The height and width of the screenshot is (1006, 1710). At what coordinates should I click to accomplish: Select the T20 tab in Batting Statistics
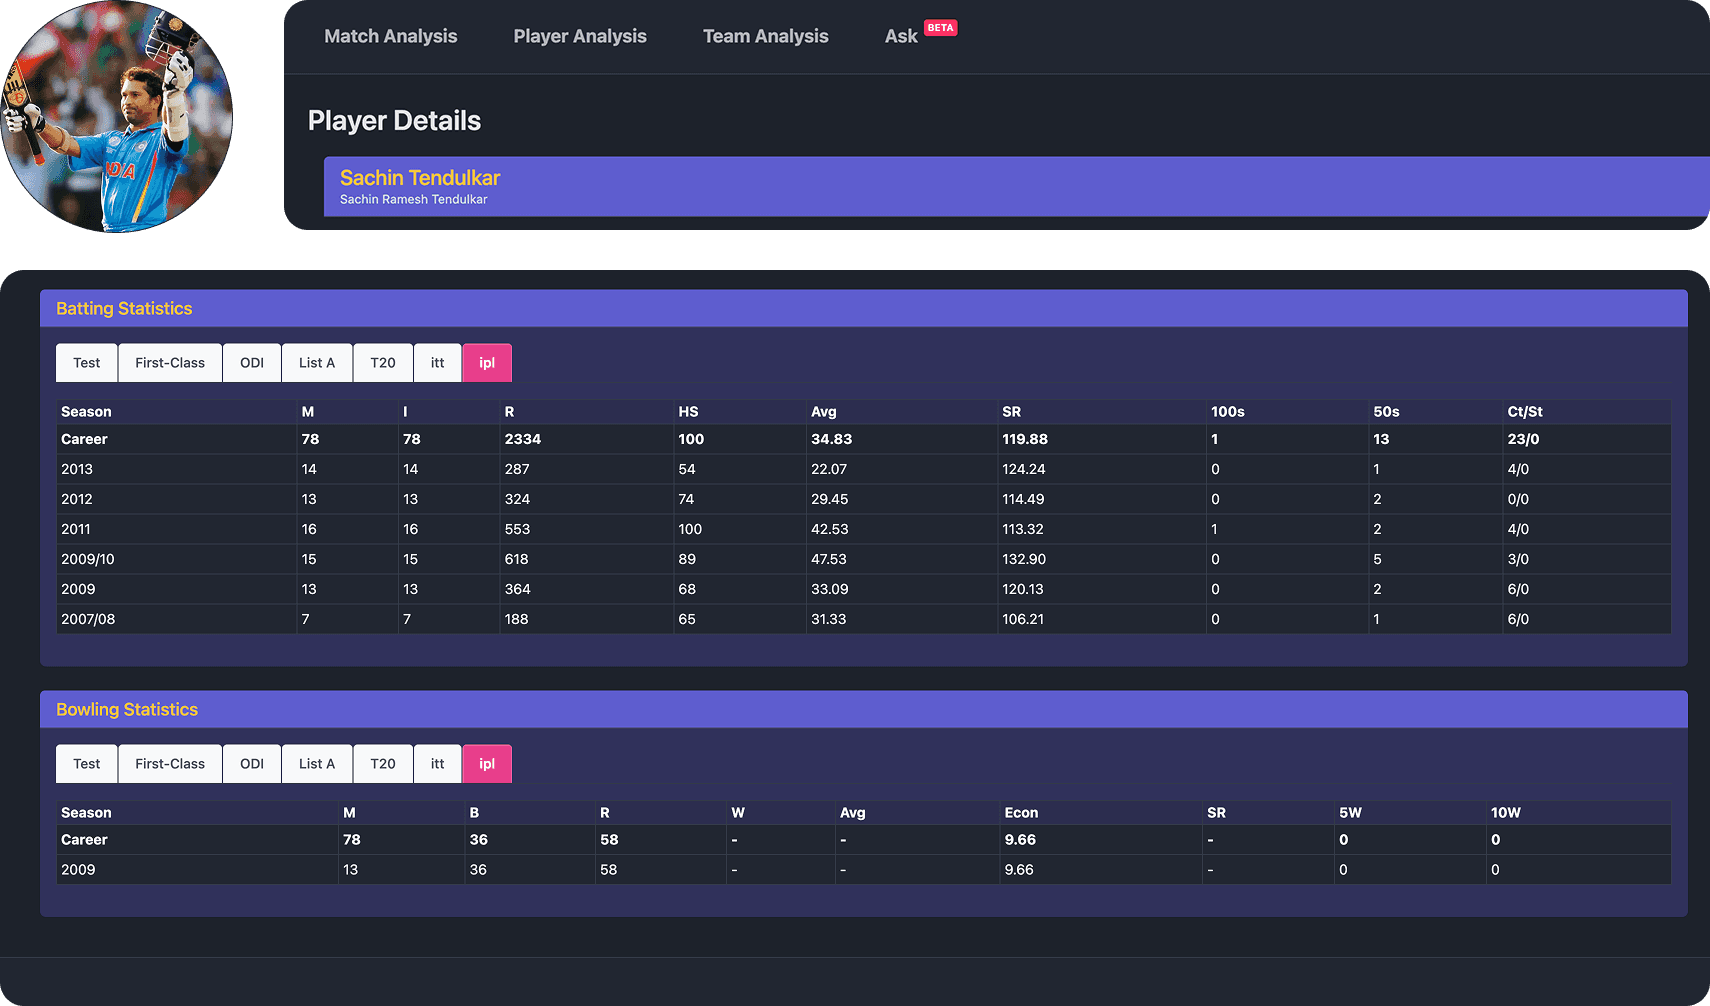click(383, 363)
